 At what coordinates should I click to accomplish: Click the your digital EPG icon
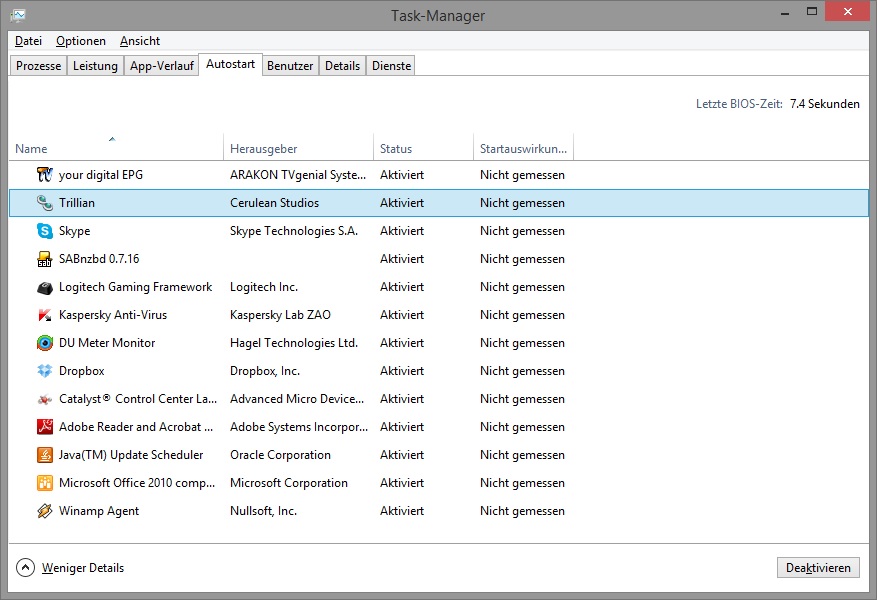pos(45,174)
